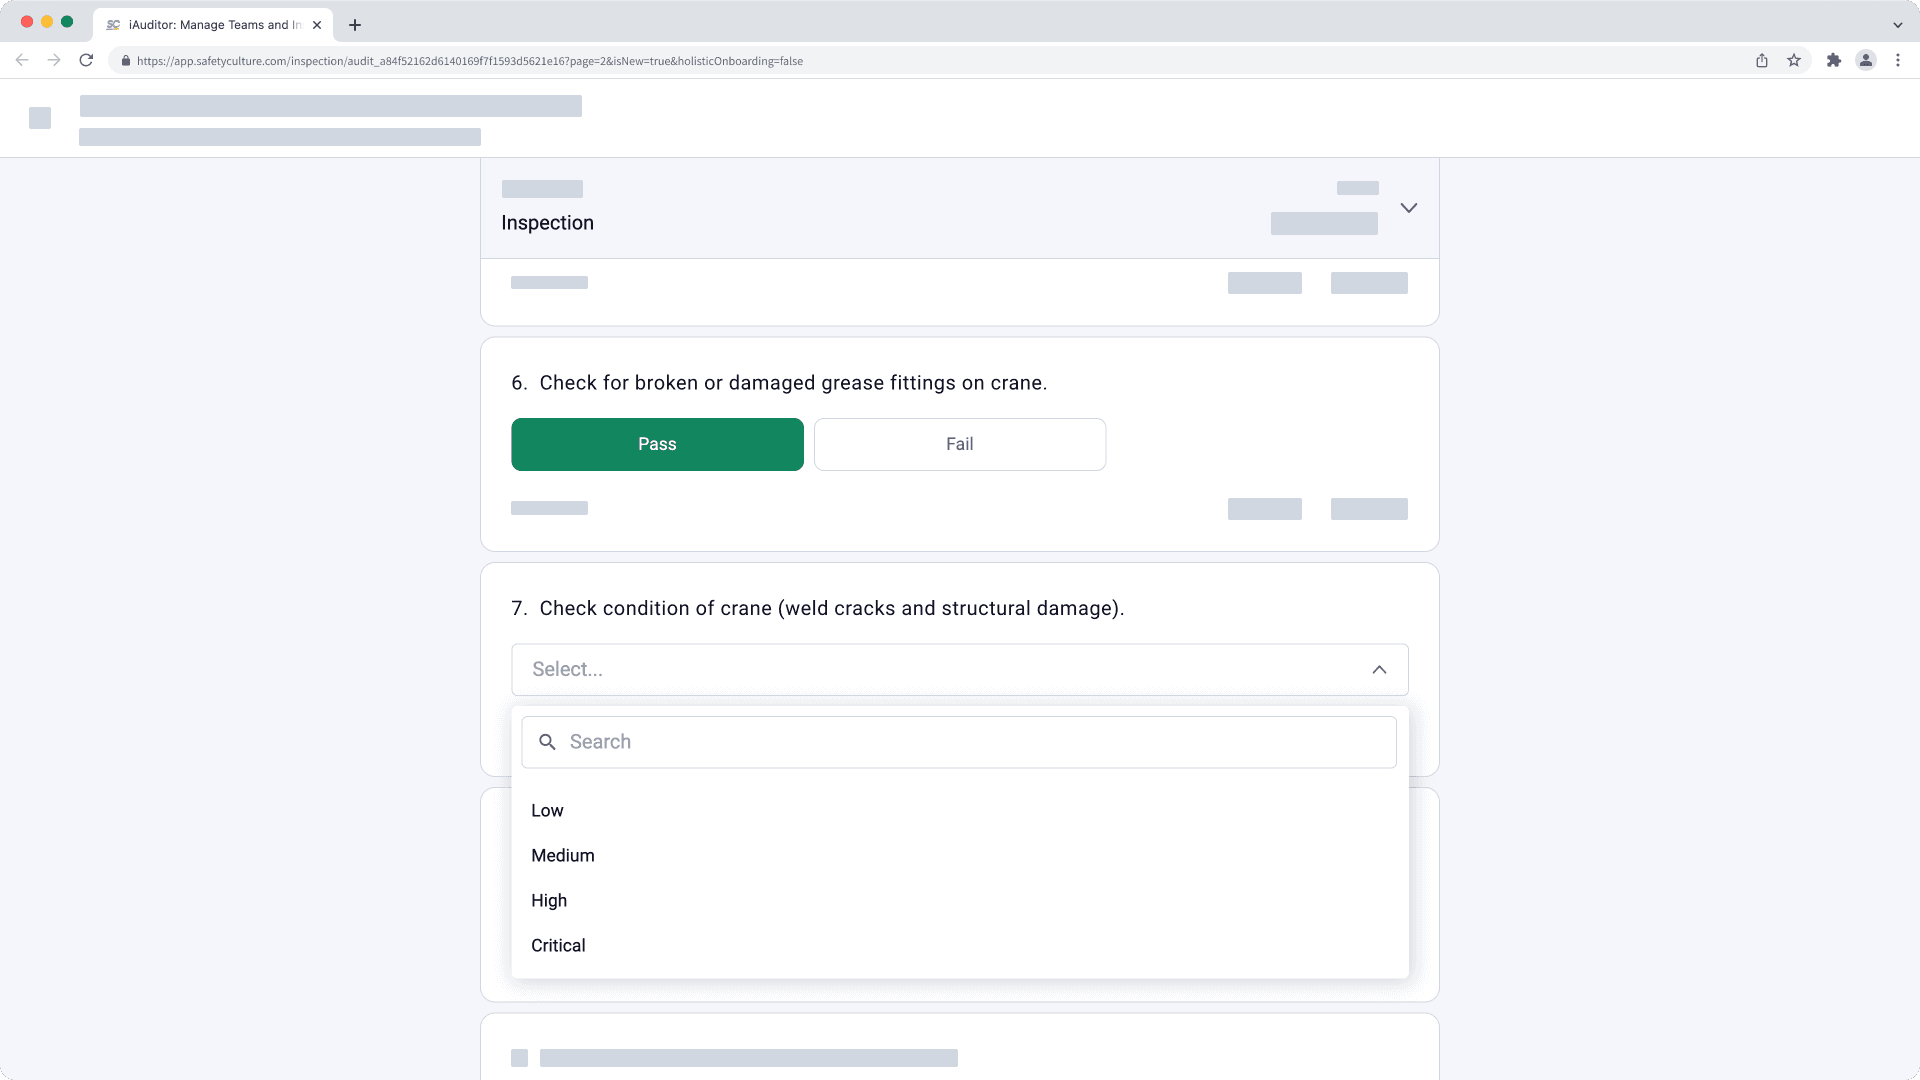Select Low from the dropdown options
The width and height of the screenshot is (1920, 1080).
point(547,810)
